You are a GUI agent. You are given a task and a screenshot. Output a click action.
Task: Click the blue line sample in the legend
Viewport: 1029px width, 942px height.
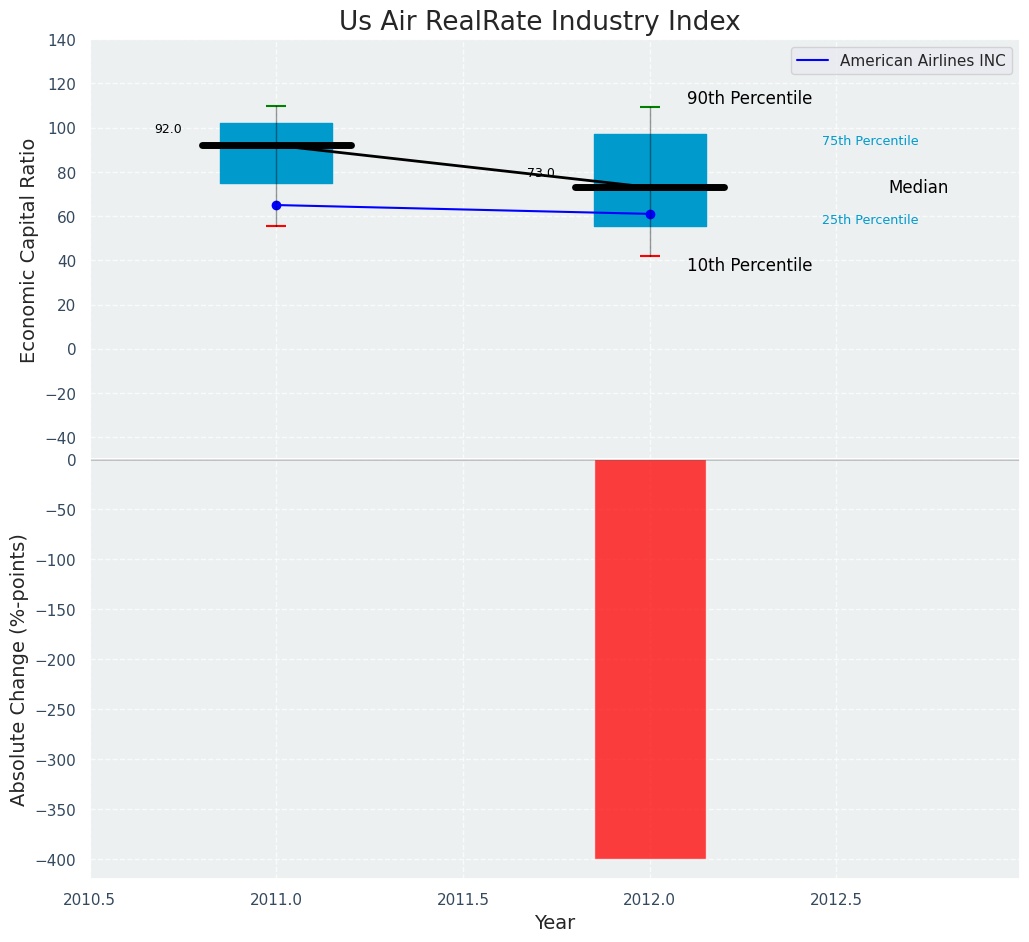point(814,61)
